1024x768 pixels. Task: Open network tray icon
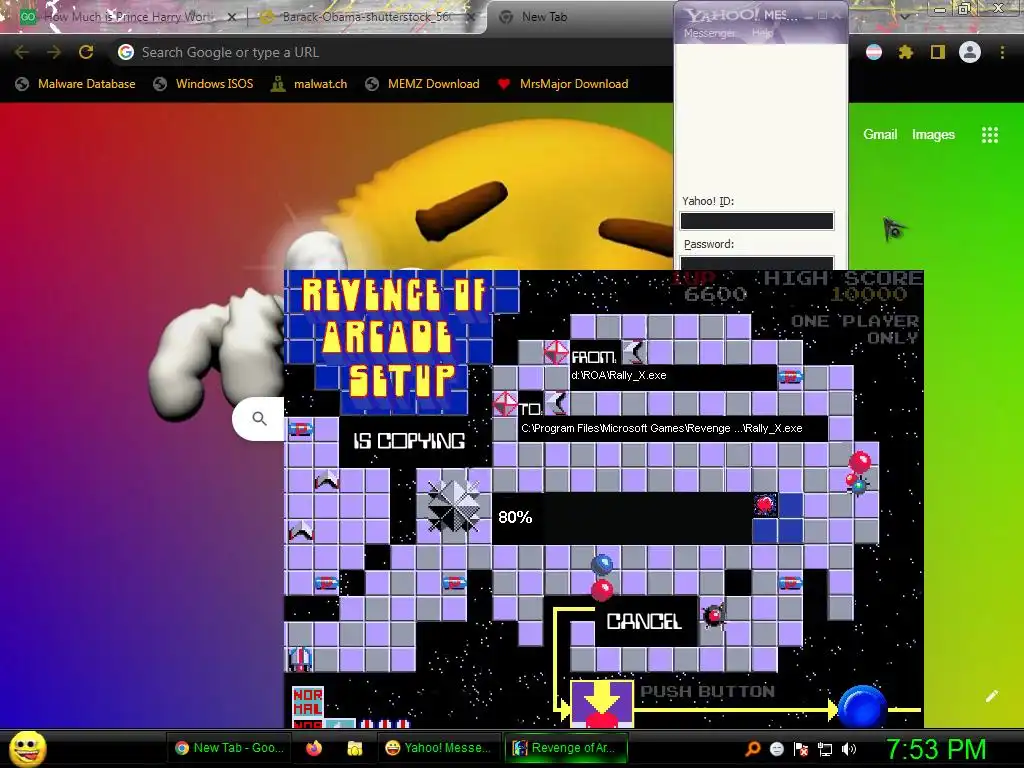[x=825, y=749]
